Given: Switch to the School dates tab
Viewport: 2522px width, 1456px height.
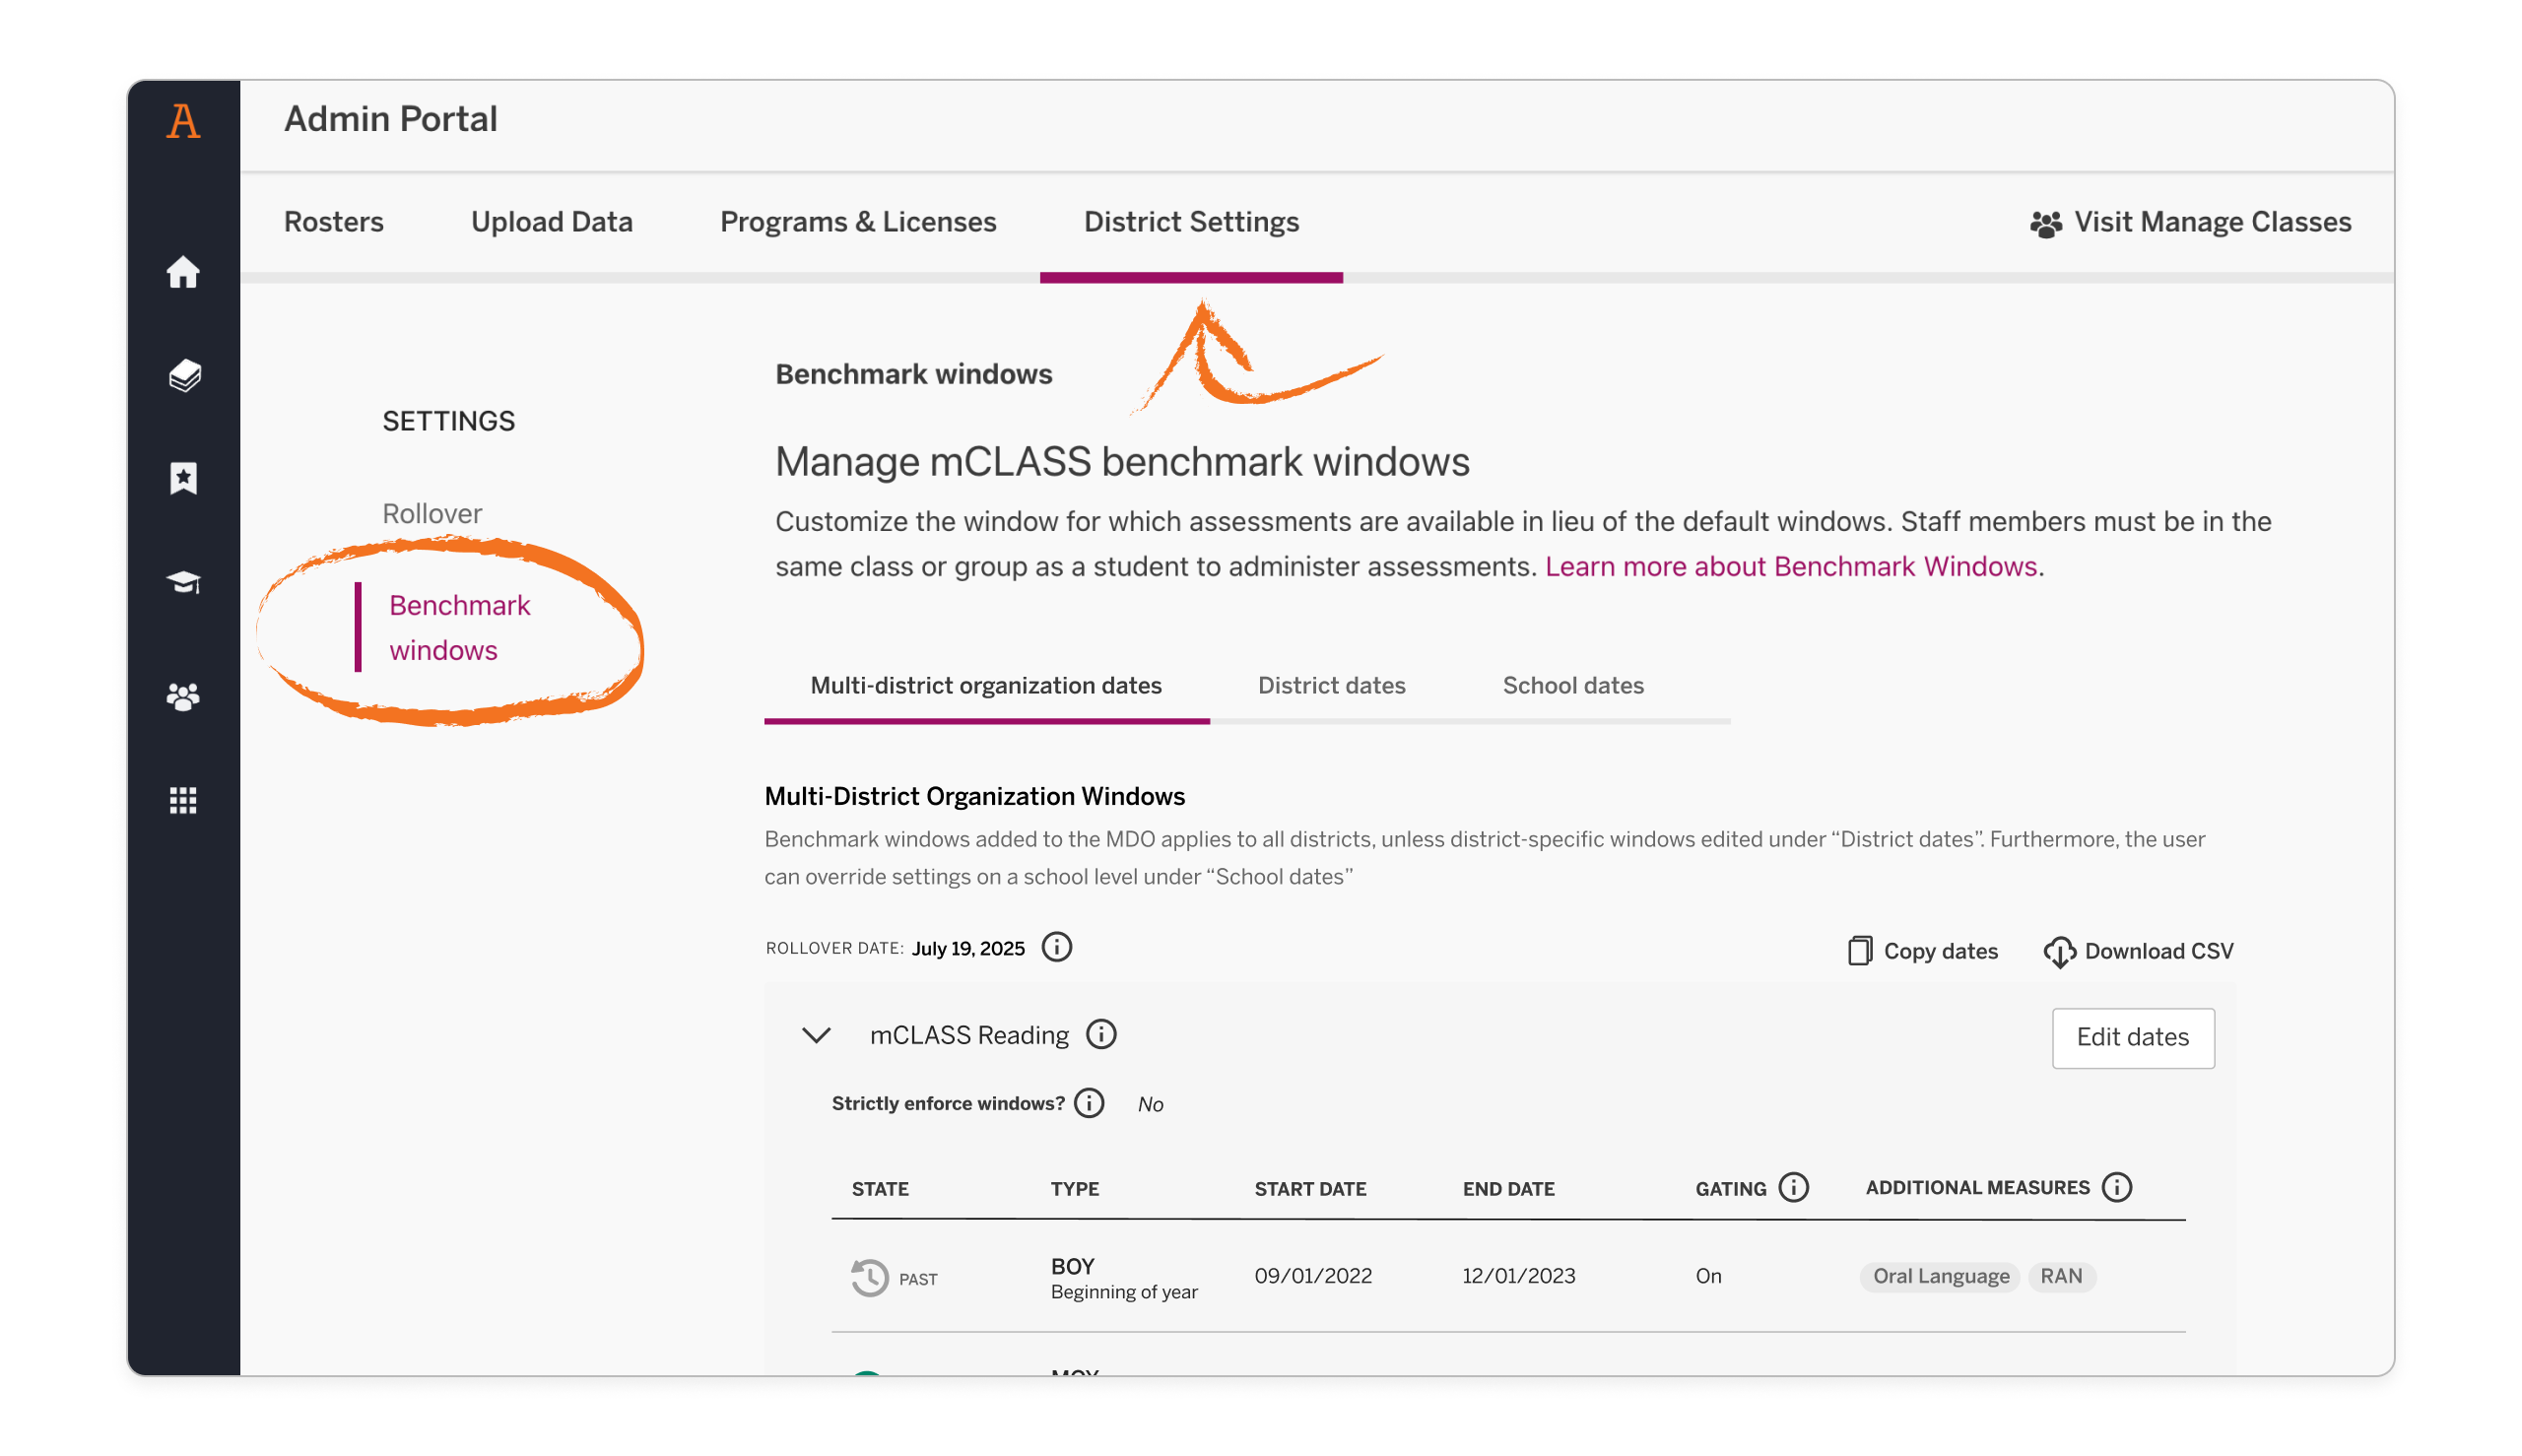Looking at the screenshot, I should (1572, 686).
